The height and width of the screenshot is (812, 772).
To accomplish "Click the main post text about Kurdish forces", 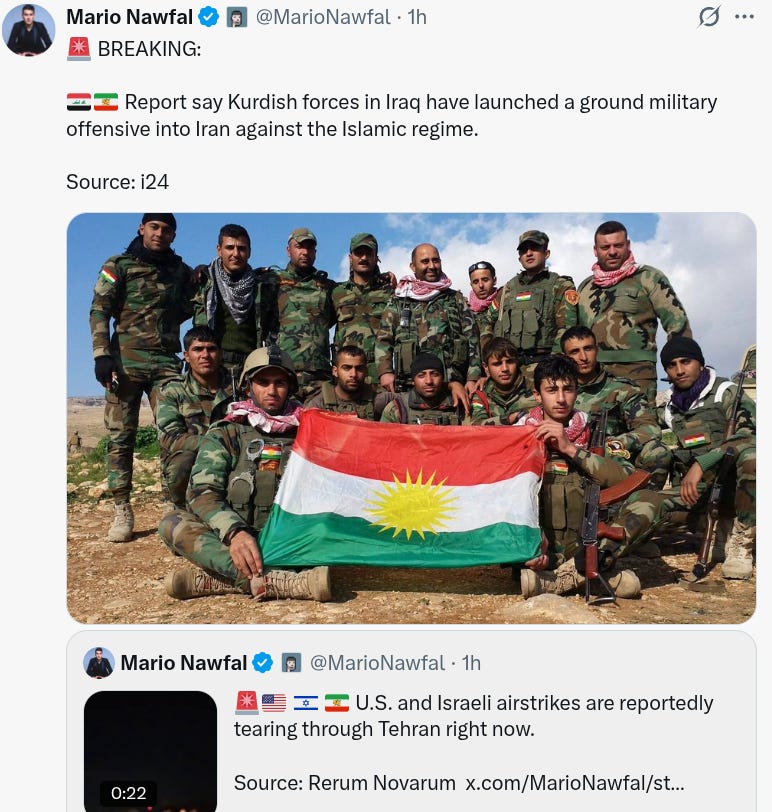I will [x=391, y=115].
